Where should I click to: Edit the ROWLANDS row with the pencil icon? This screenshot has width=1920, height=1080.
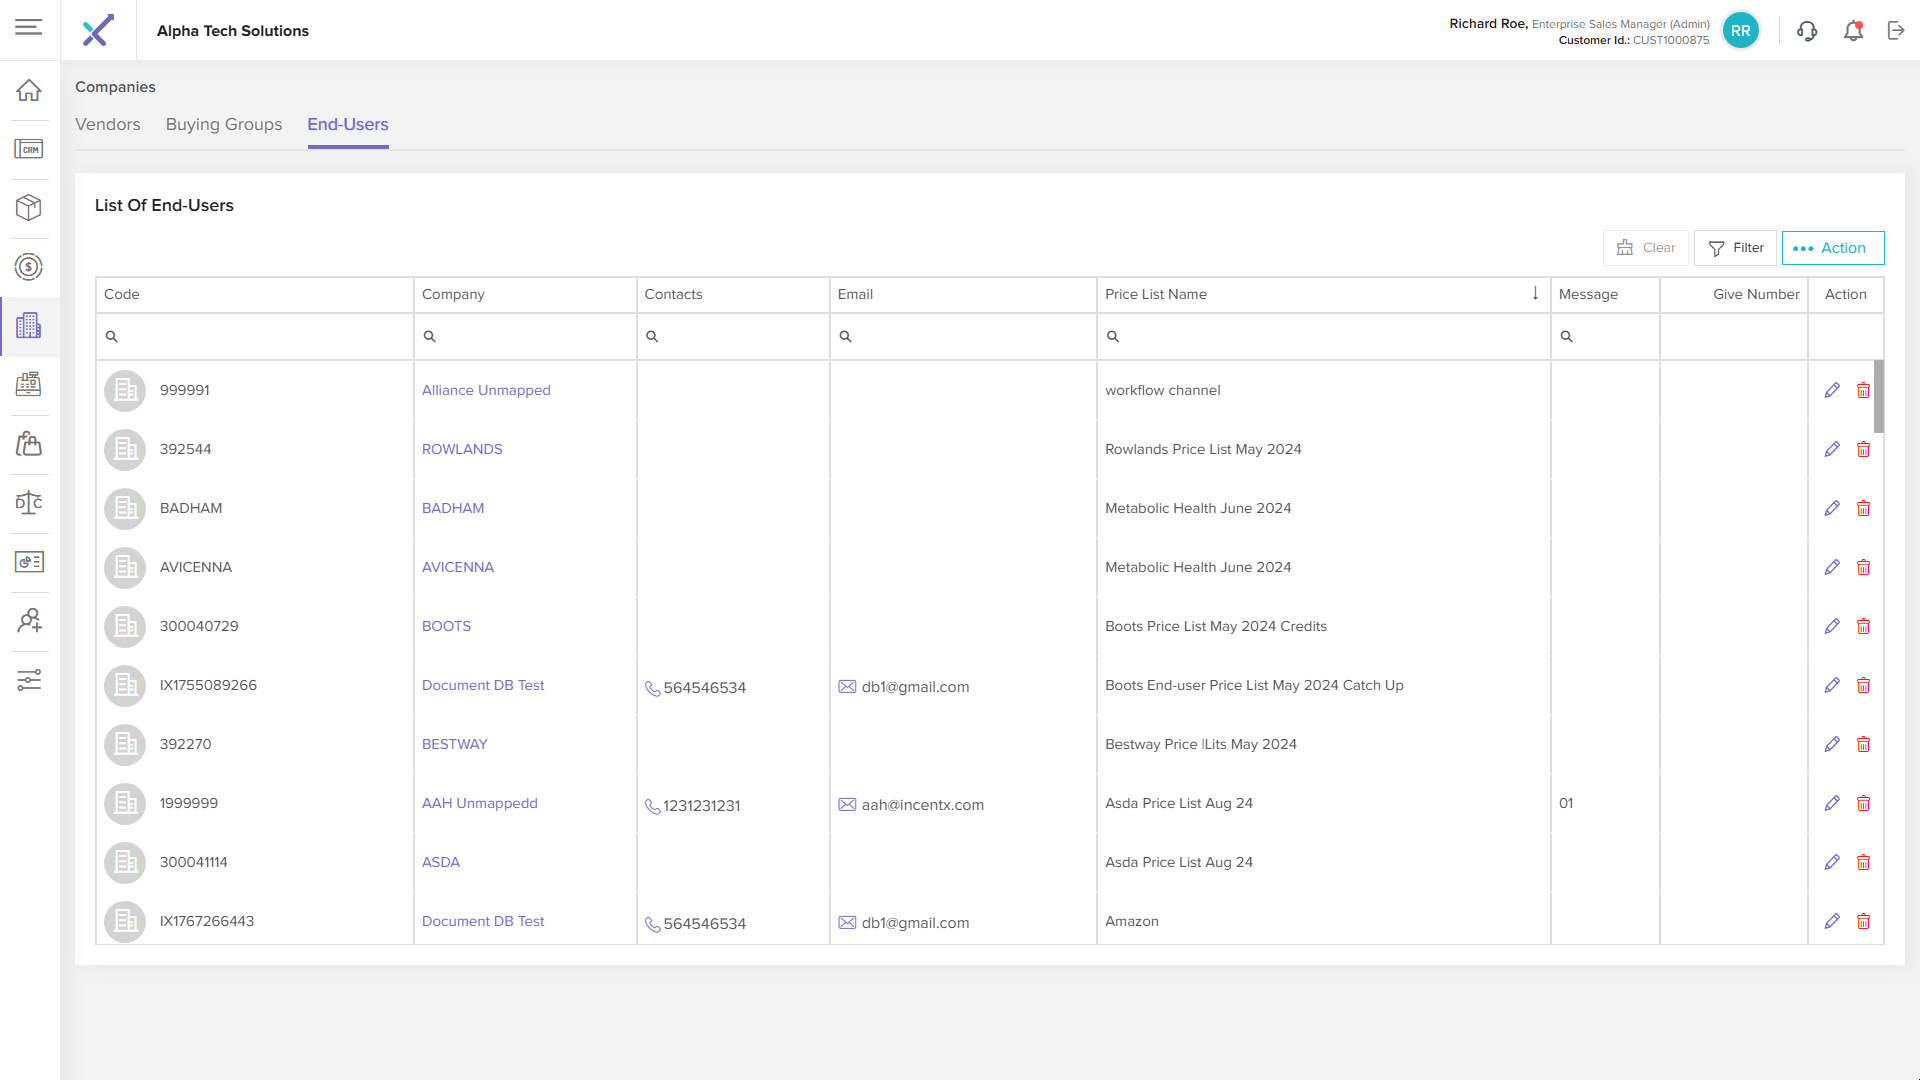[1832, 450]
